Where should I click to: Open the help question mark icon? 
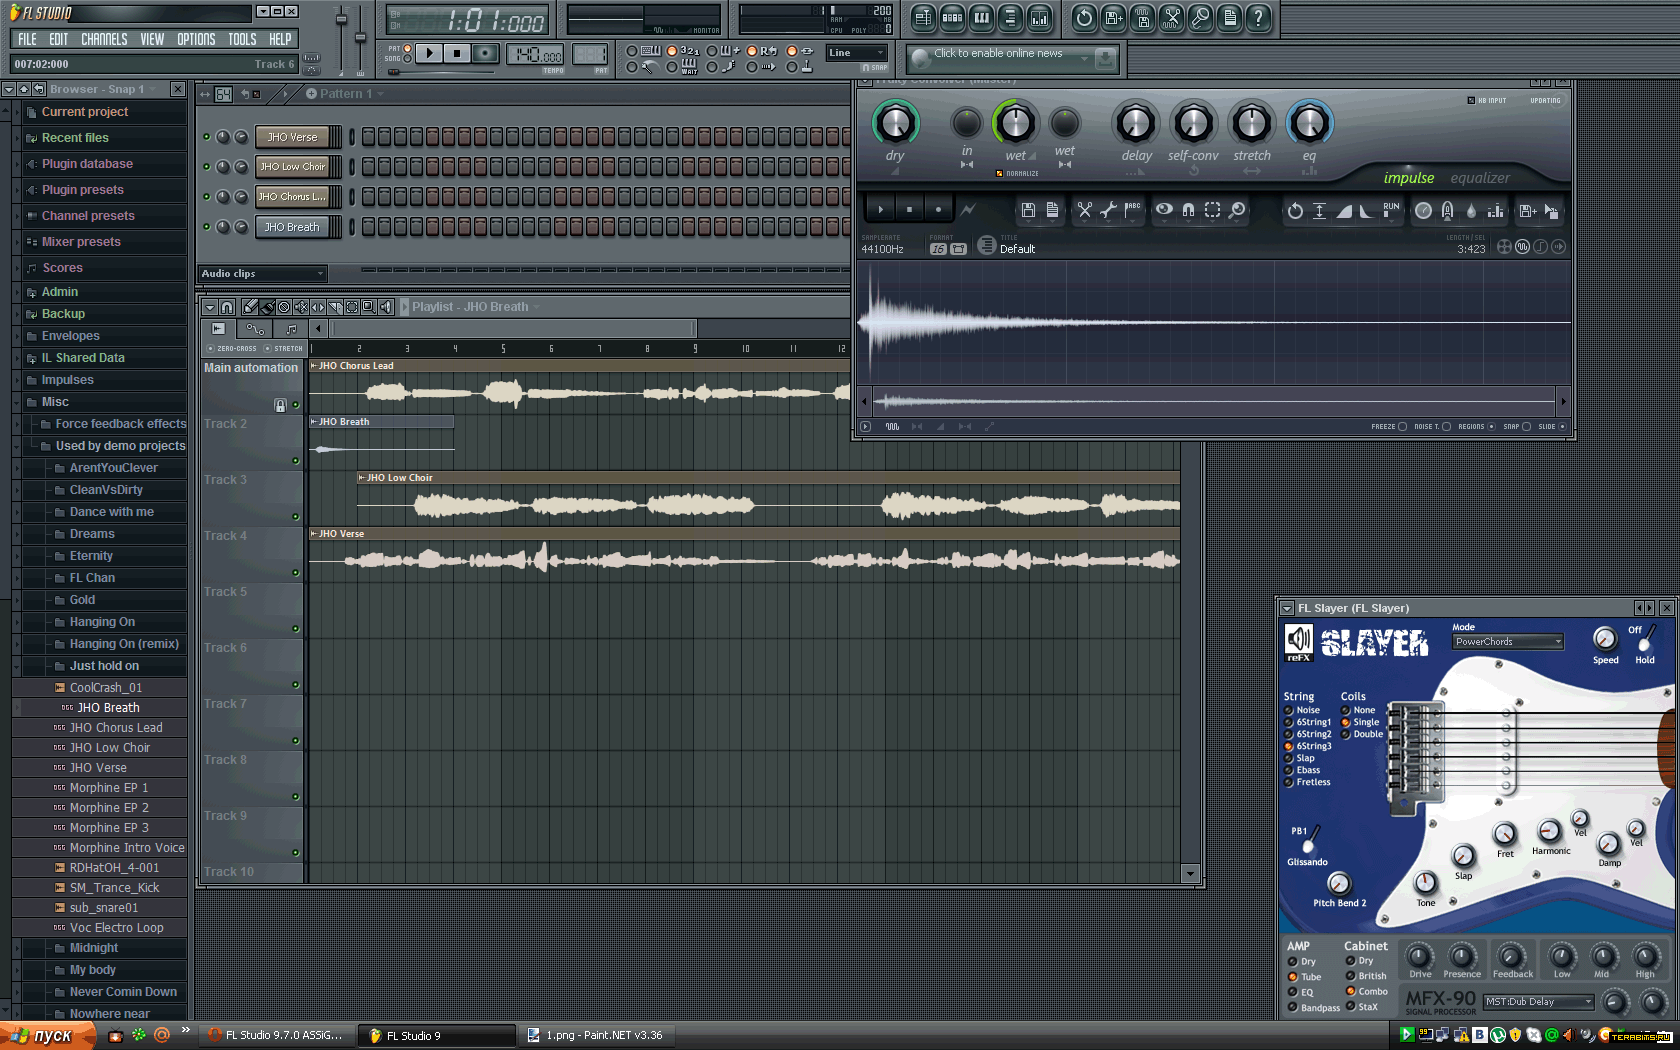pyautogui.click(x=1258, y=18)
